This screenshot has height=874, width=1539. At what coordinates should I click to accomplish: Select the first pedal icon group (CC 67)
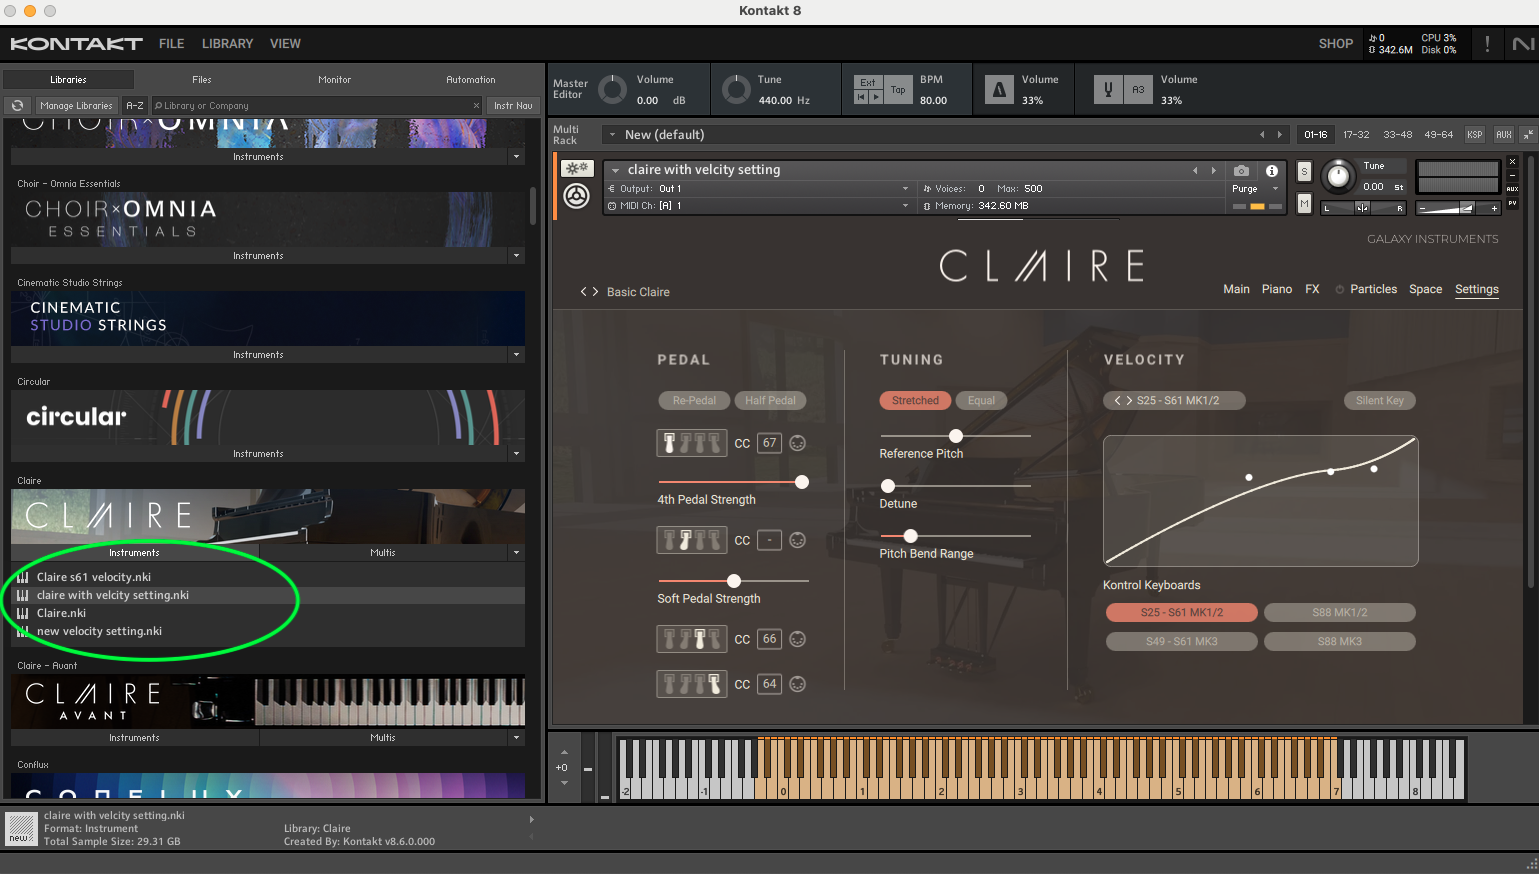click(x=691, y=443)
